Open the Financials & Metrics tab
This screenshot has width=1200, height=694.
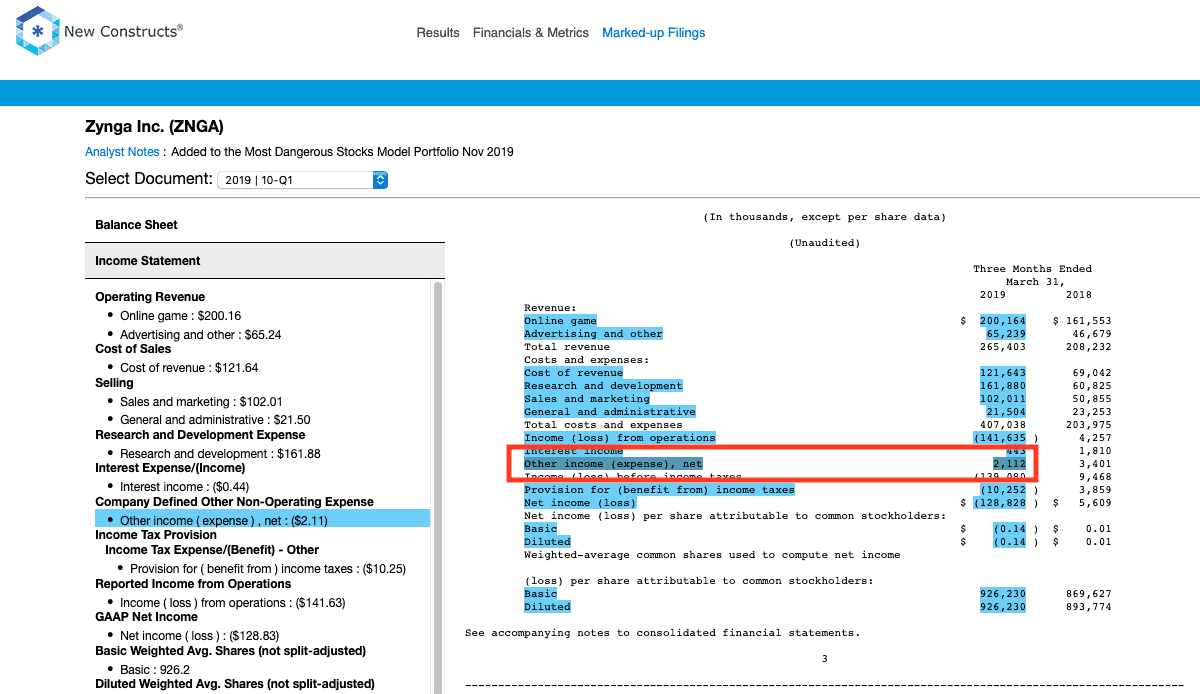531,33
